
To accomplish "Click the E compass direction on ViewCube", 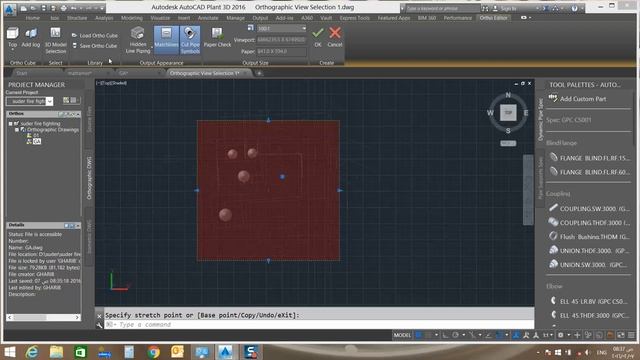I will tap(526, 113).
